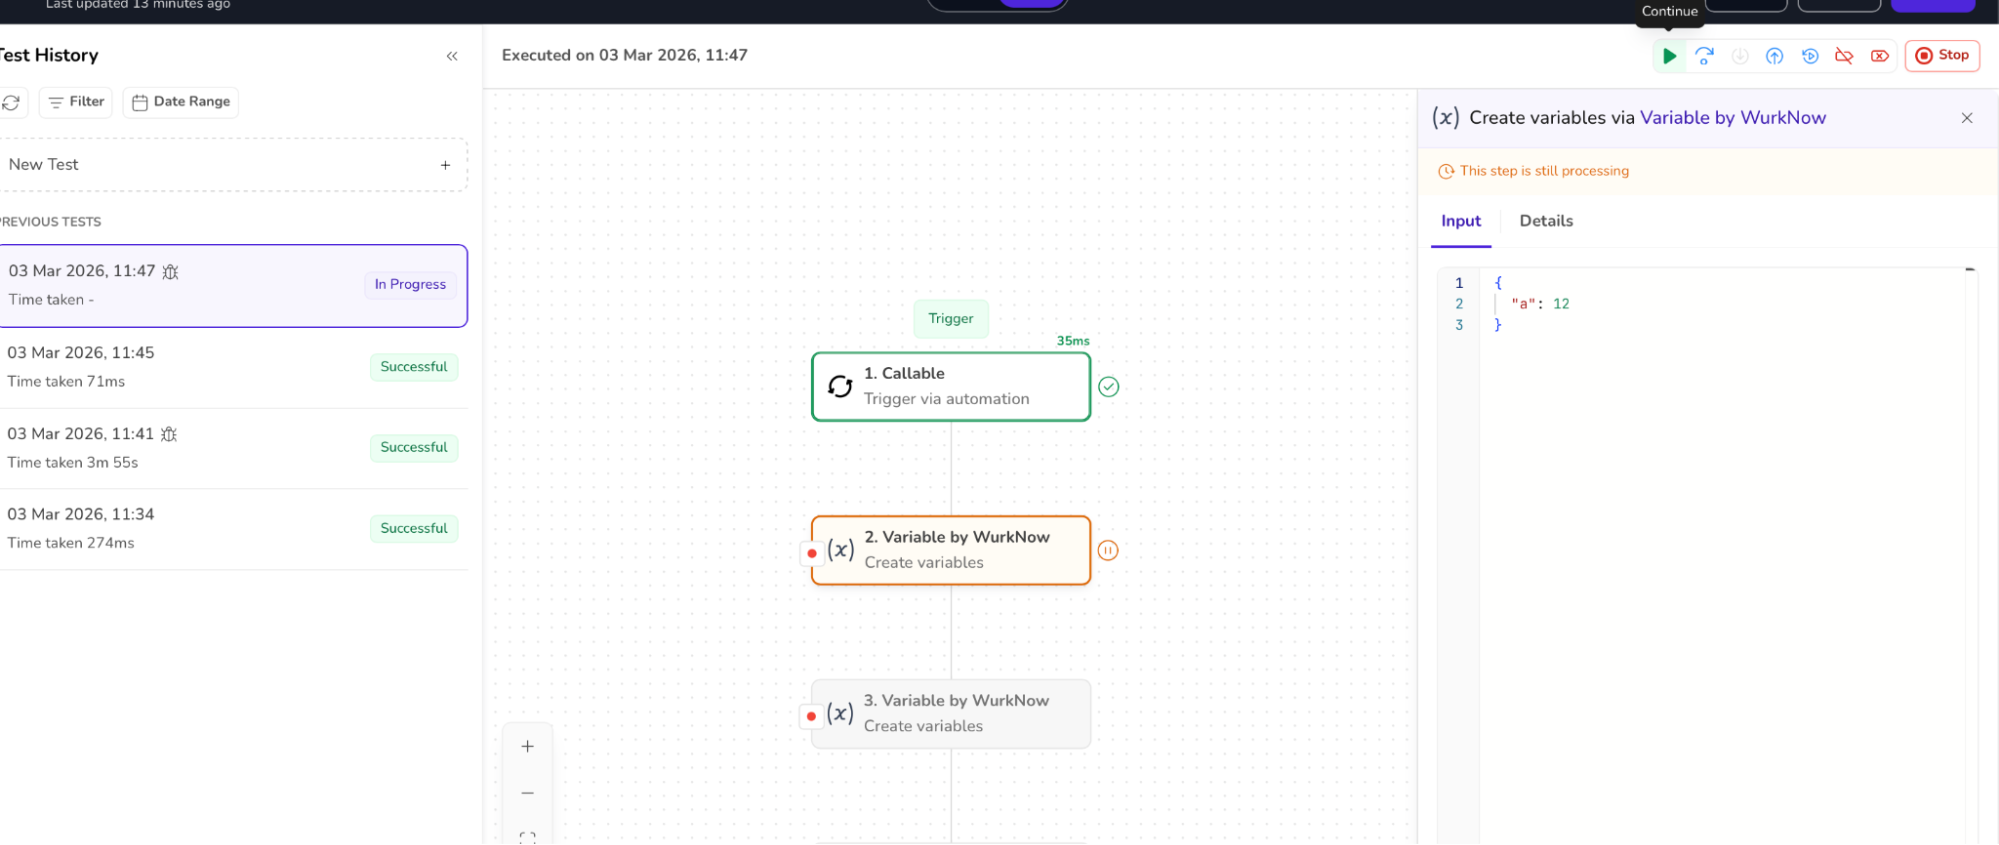Screen dimensions: 1999x845
Task: Click the Restart debug session icon
Action: click(x=1810, y=56)
